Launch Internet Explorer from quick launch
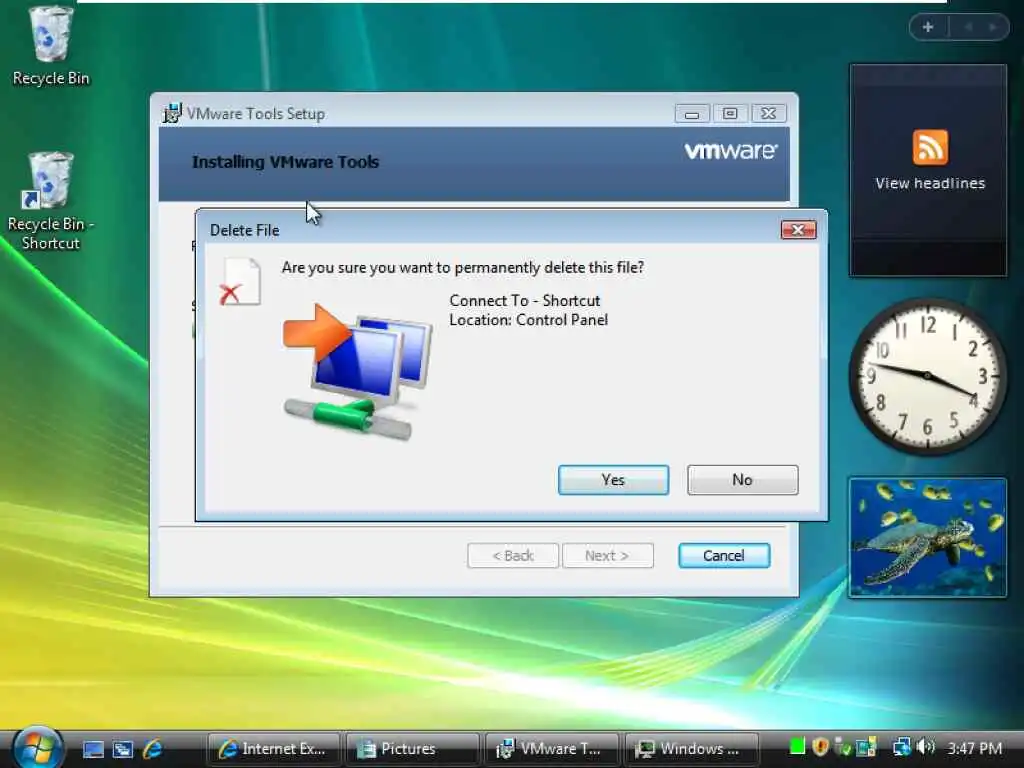The height and width of the screenshot is (768, 1024). coord(152,748)
